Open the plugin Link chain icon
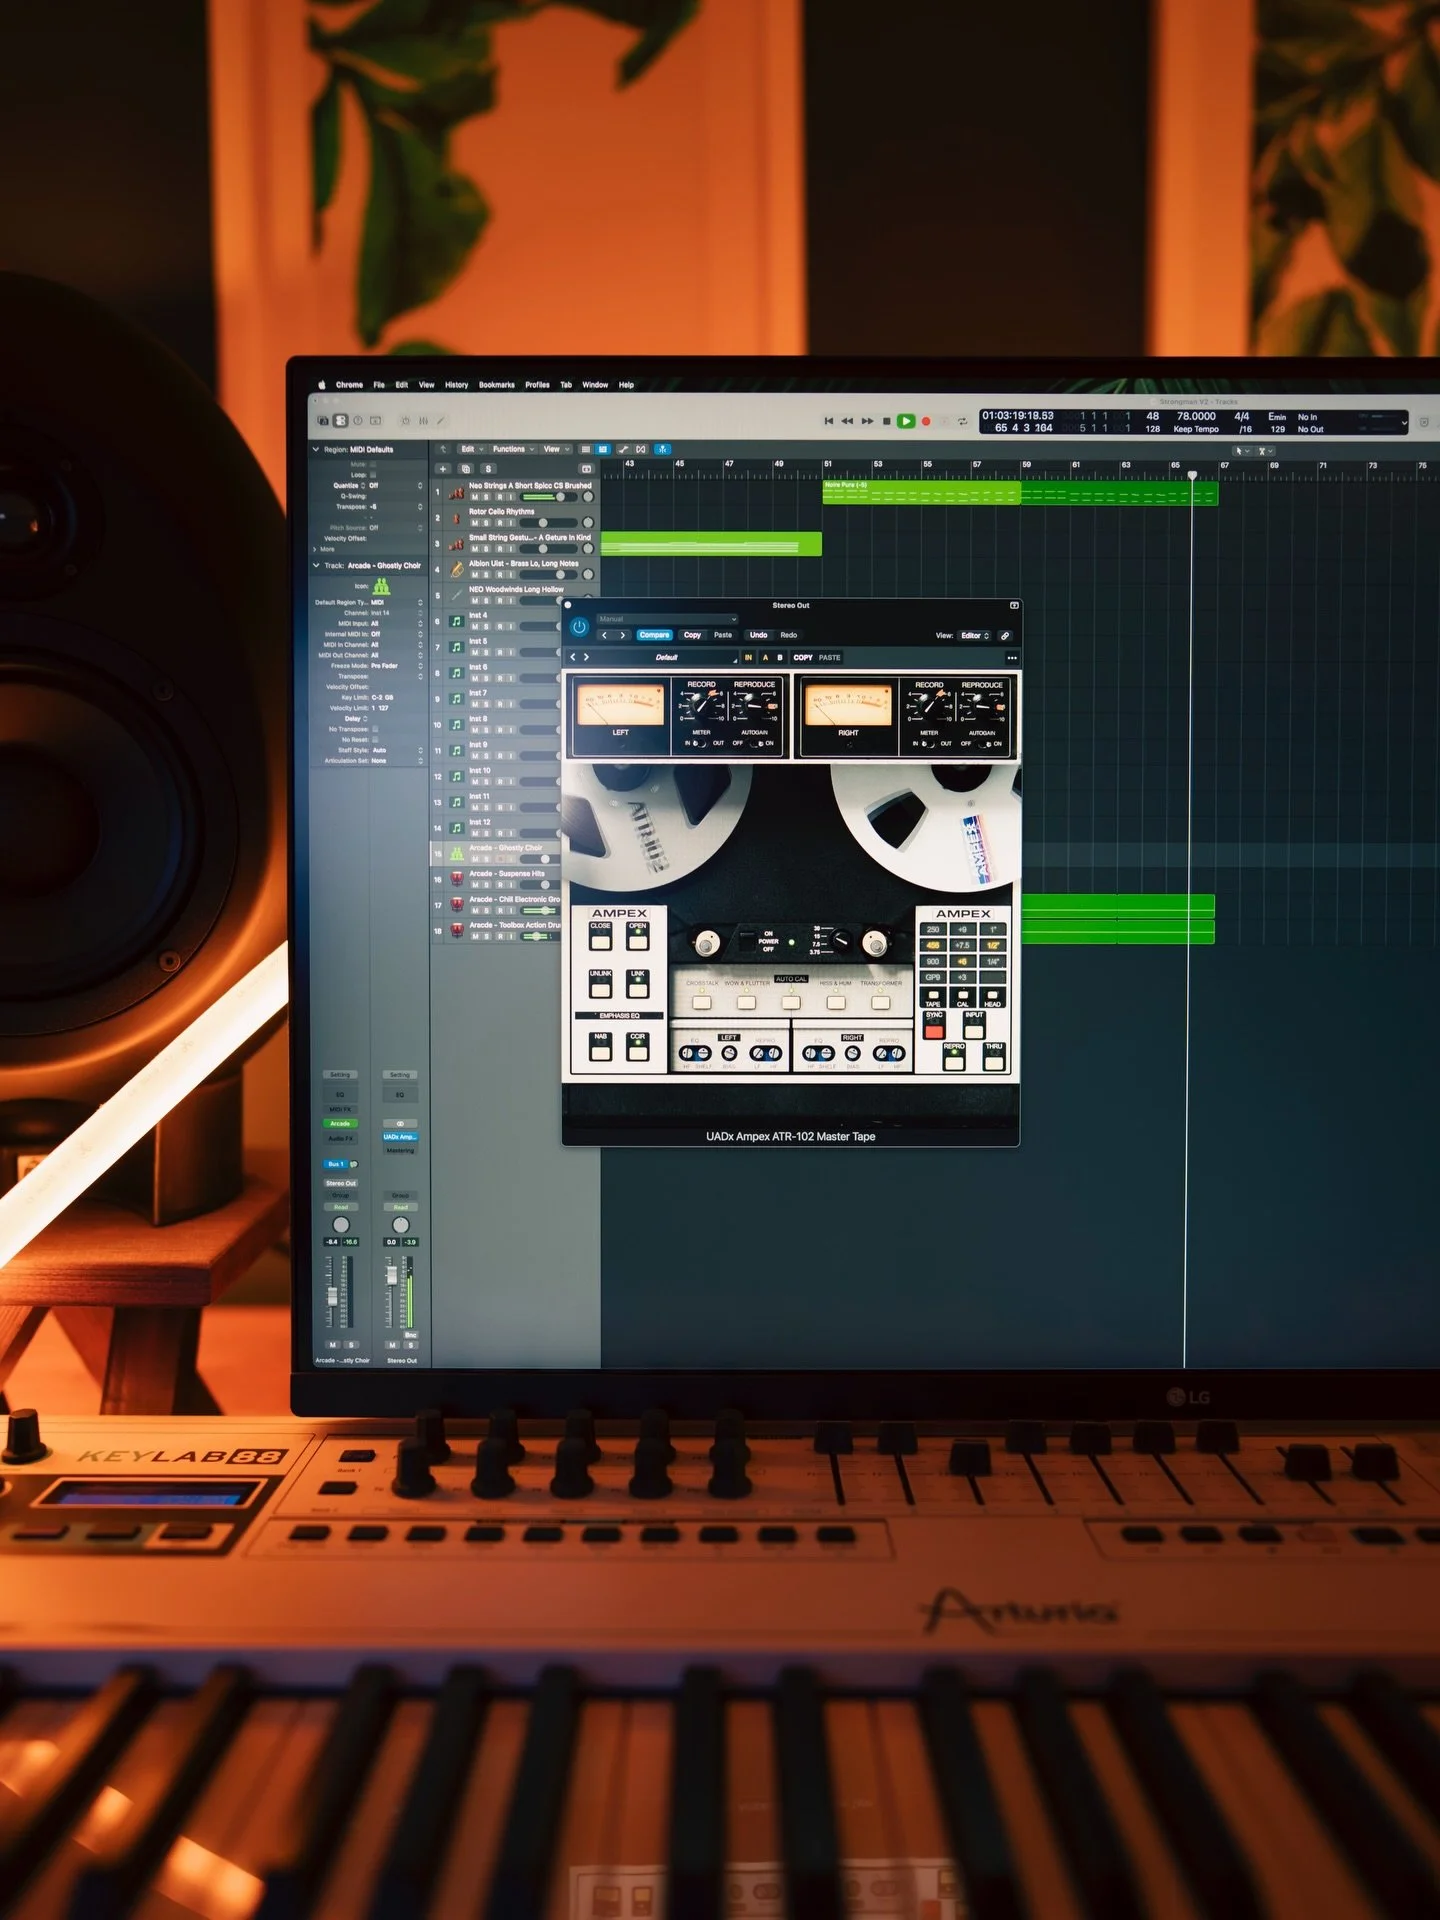The width and height of the screenshot is (1440, 1920). coord(1005,635)
